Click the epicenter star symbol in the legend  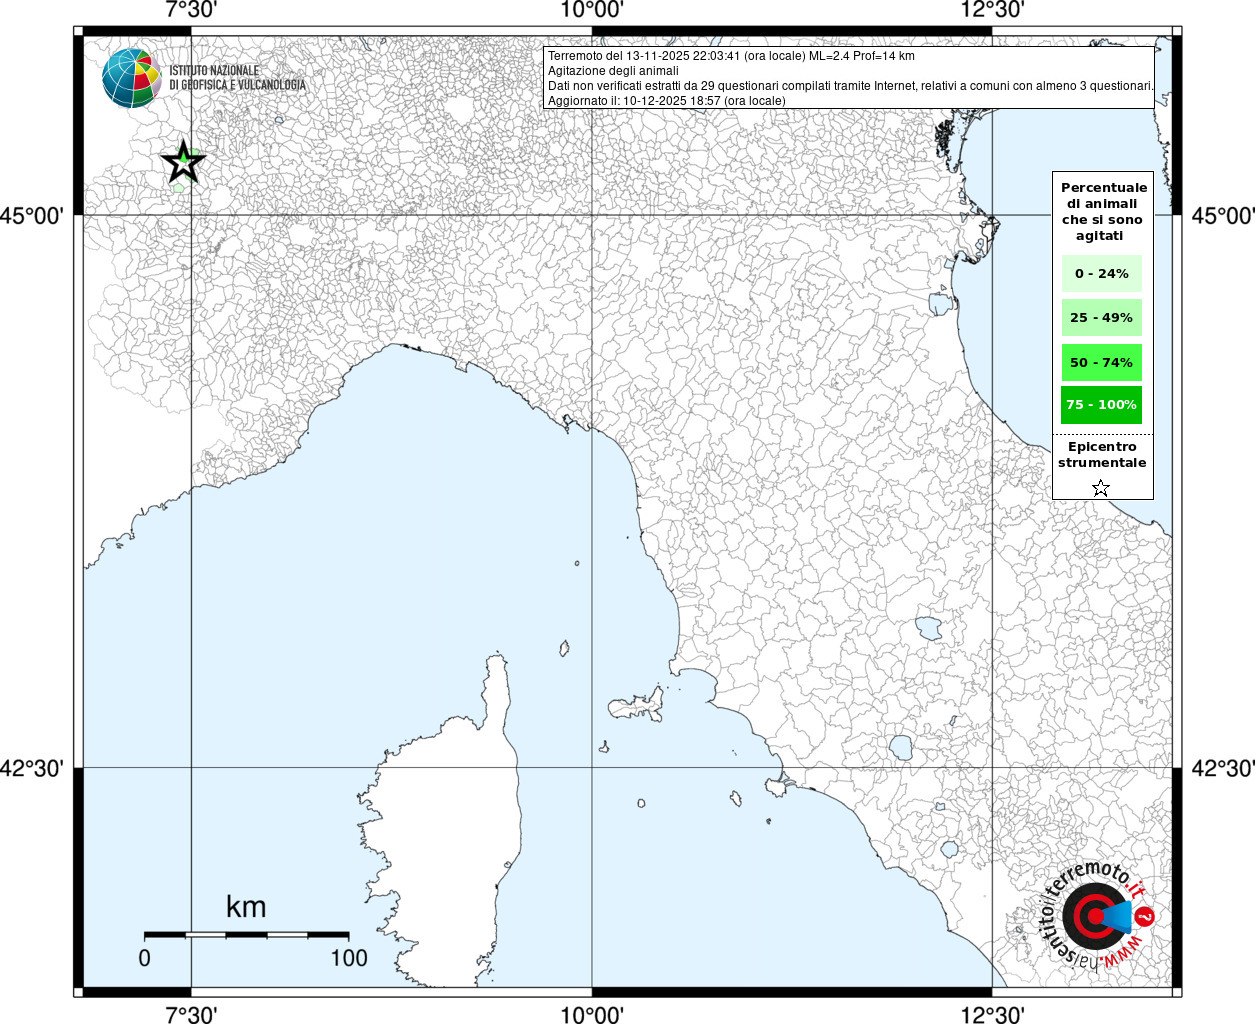tap(1101, 488)
